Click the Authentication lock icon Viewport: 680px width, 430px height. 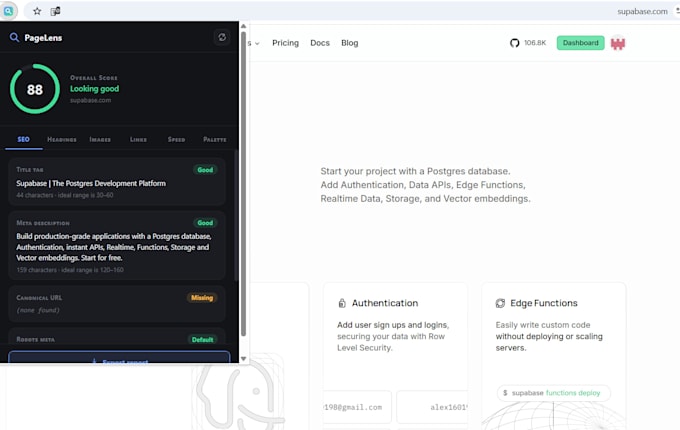click(342, 303)
